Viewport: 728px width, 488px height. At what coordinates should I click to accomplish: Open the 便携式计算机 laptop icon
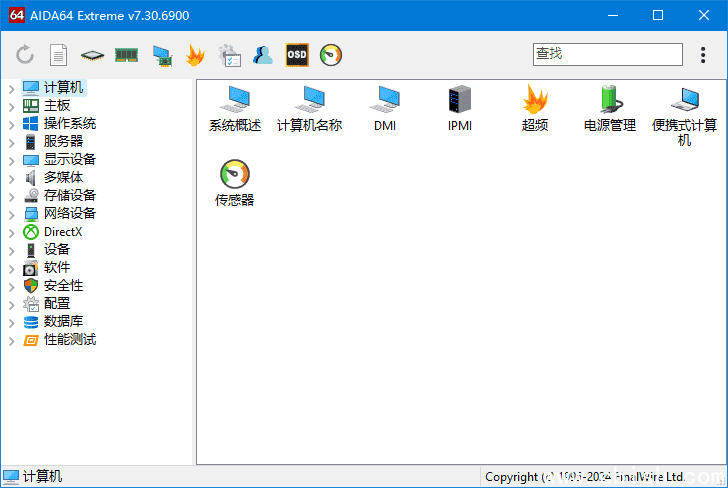684,116
